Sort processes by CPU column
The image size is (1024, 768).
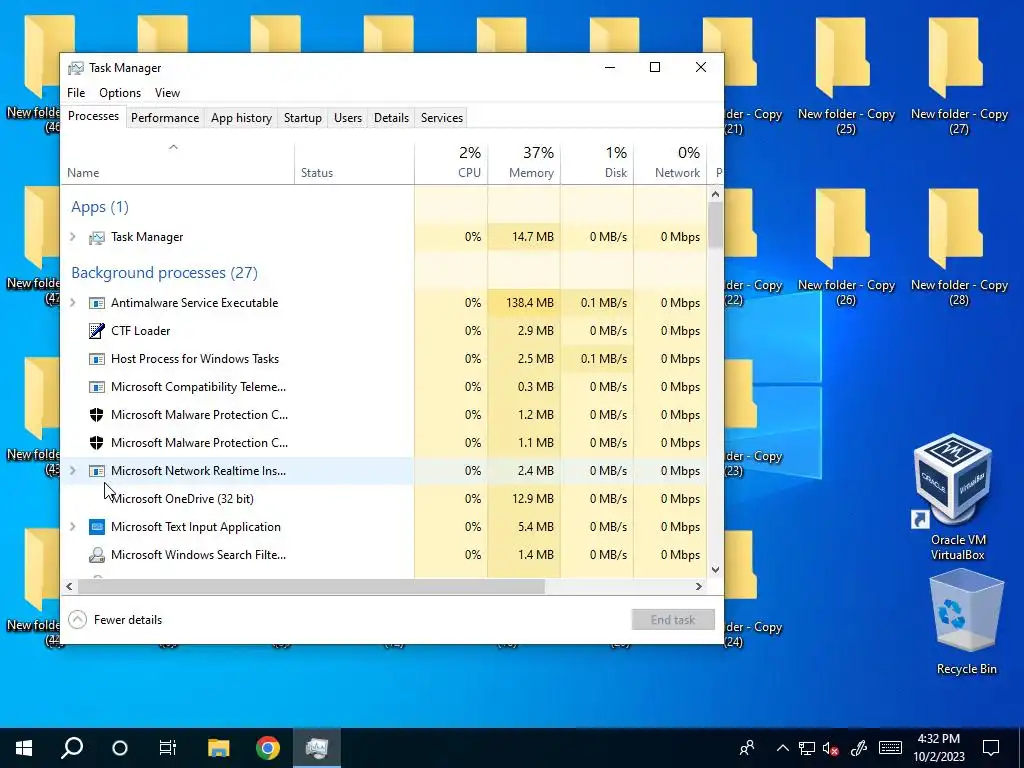coord(451,163)
